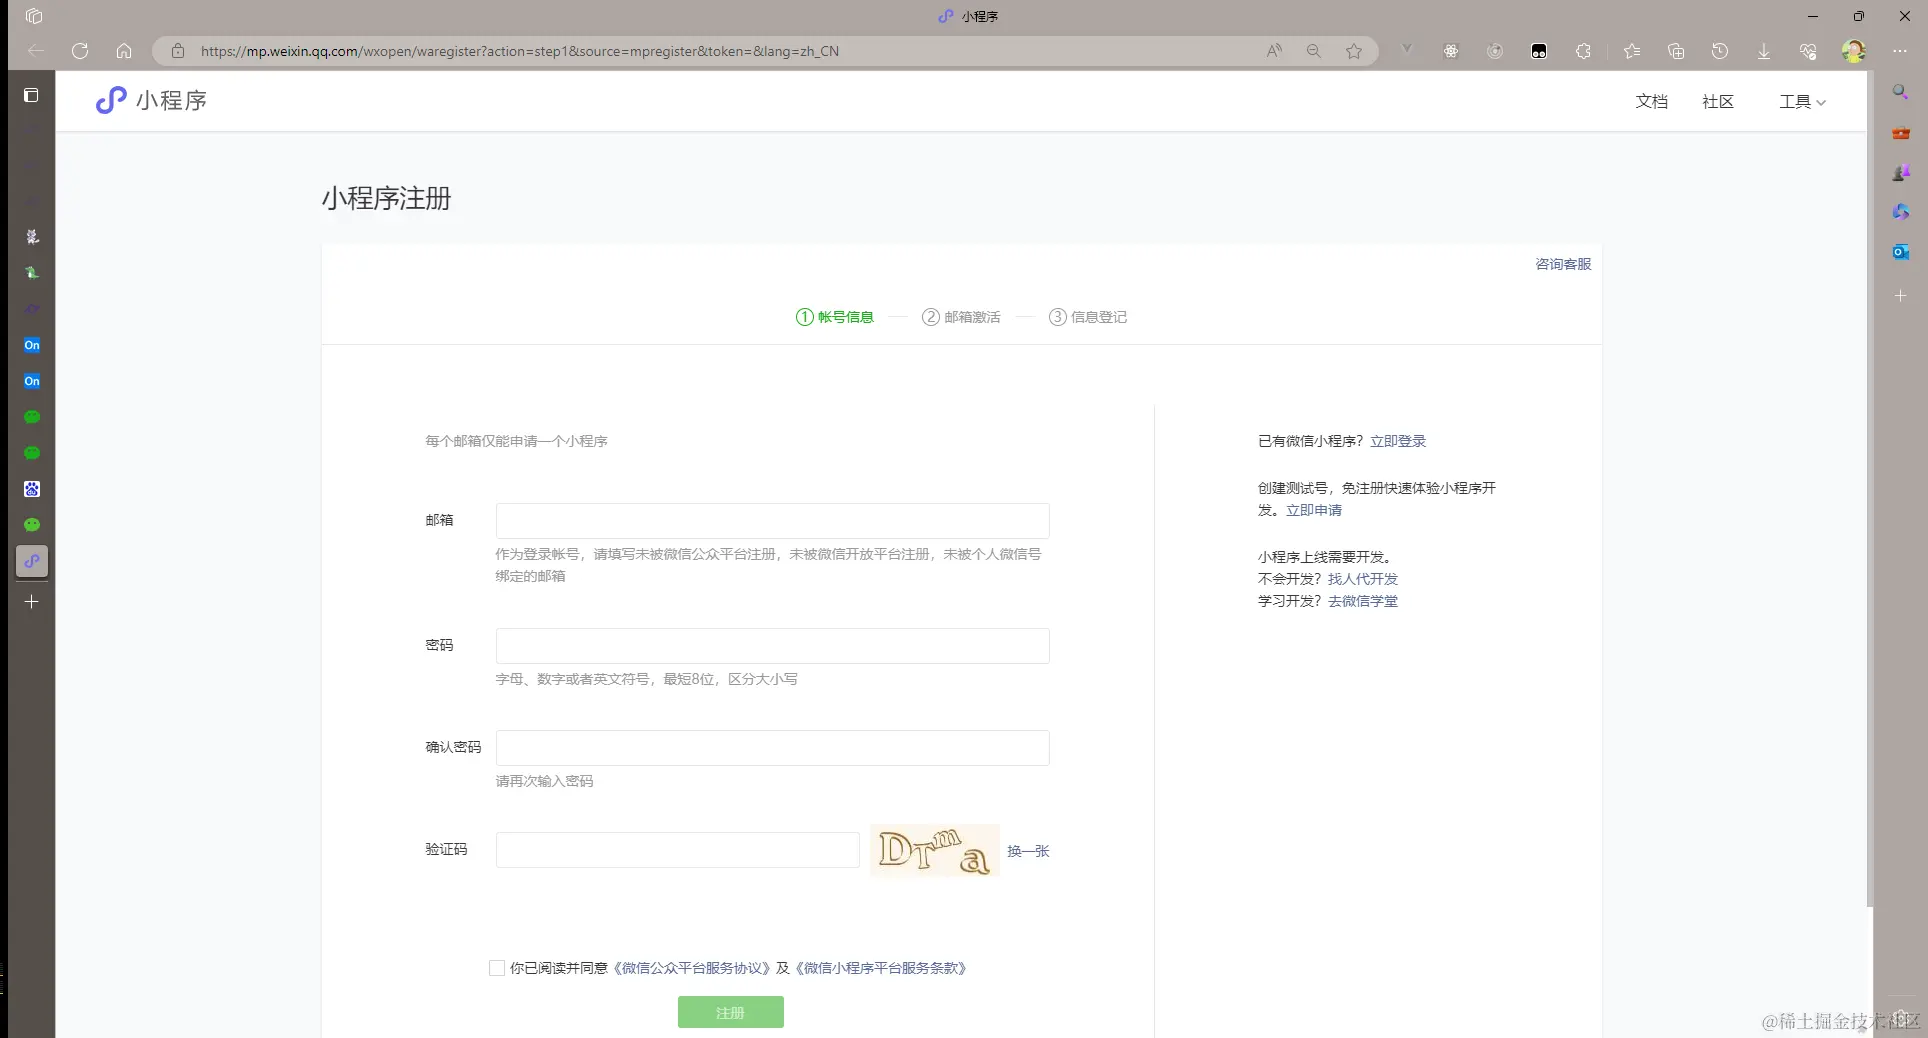The width and height of the screenshot is (1928, 1038).
Task: Add a sidebar app with plus
Action: (x=1901, y=296)
